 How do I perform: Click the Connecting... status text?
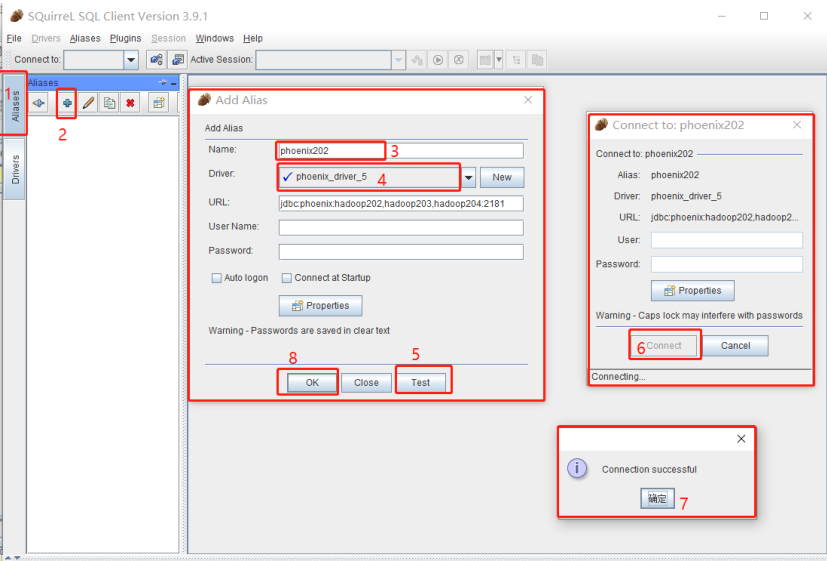(x=618, y=376)
